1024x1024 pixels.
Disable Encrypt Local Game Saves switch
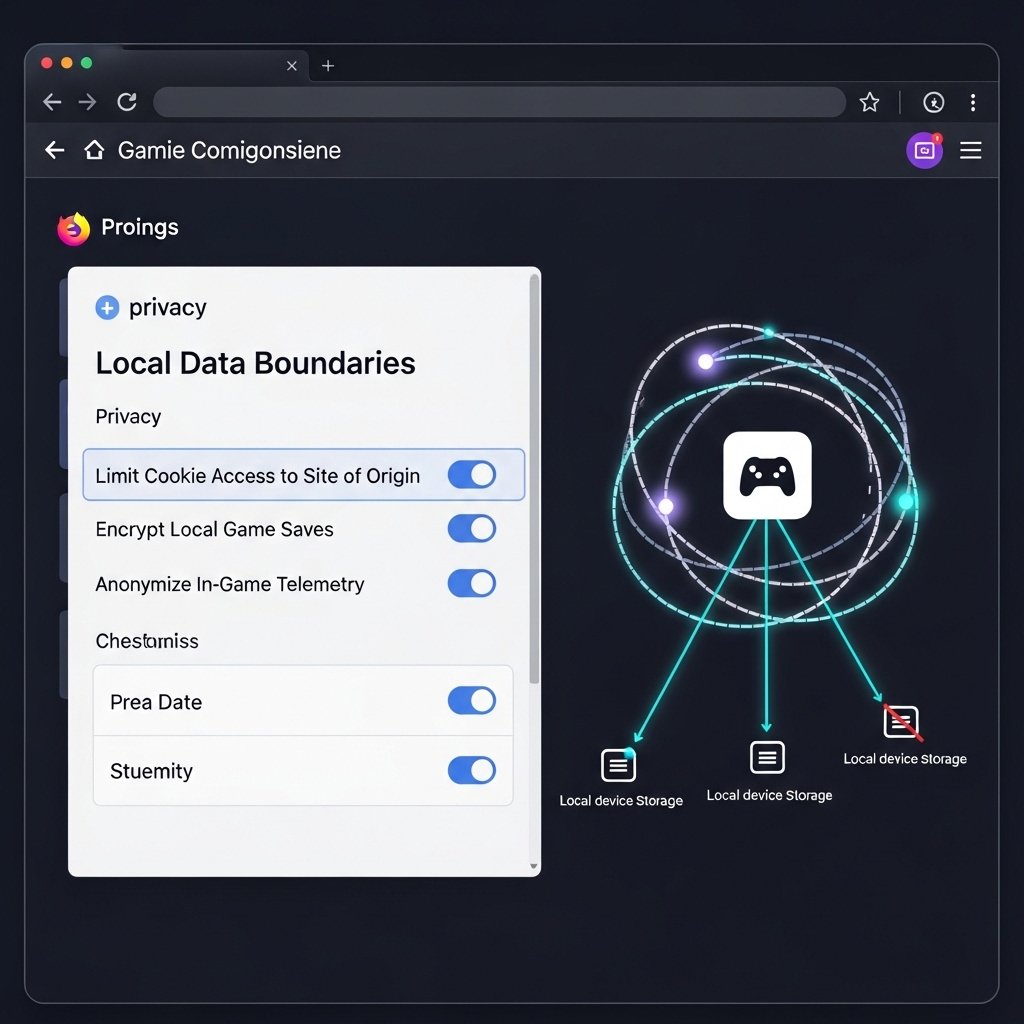471,529
